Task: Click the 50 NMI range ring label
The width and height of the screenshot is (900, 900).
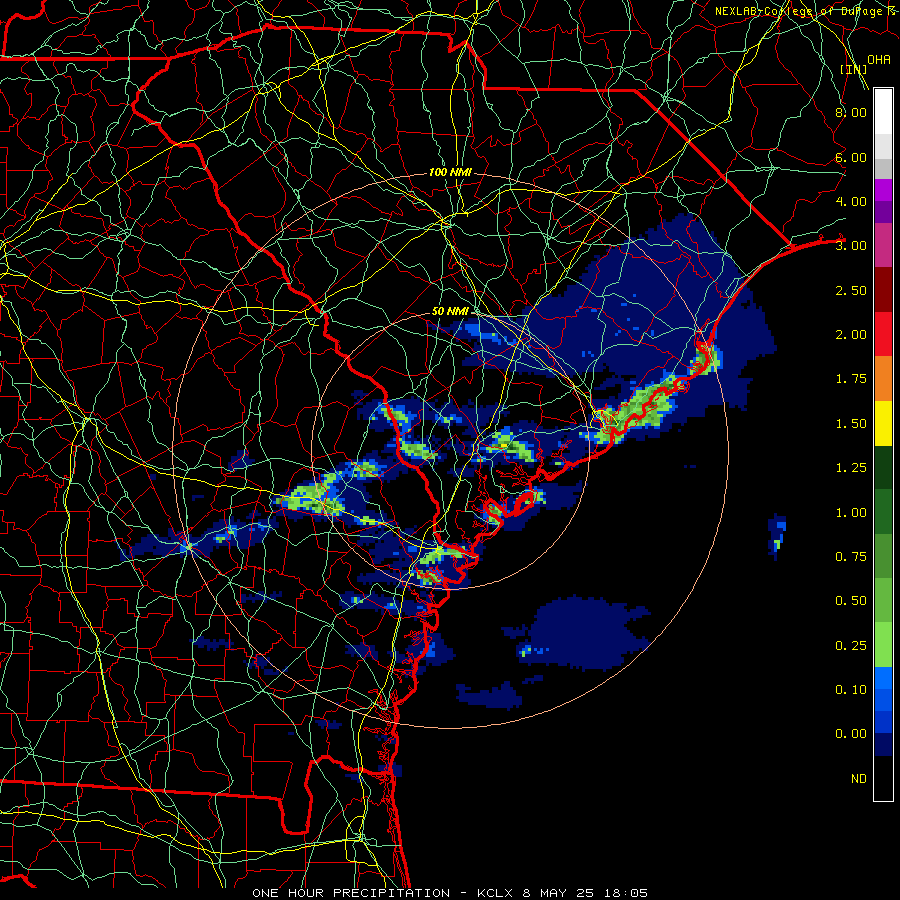Action: 450,311
